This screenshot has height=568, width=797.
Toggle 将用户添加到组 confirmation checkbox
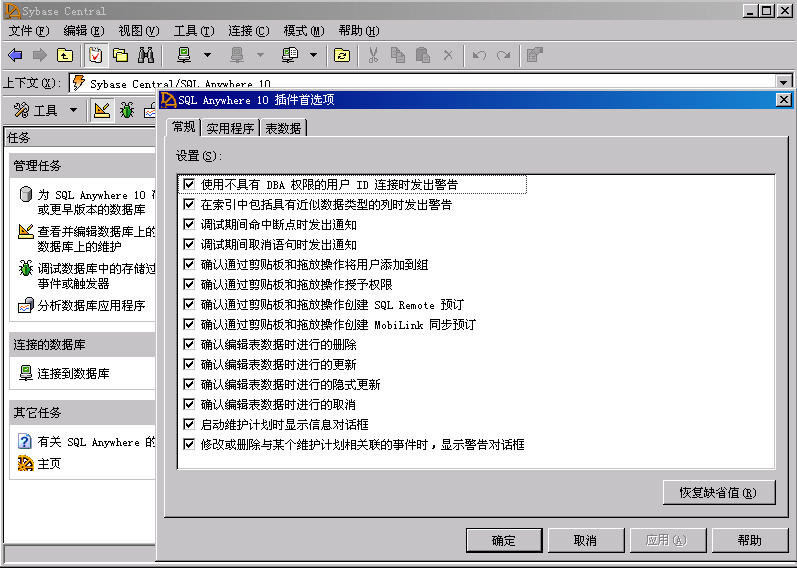click(189, 264)
